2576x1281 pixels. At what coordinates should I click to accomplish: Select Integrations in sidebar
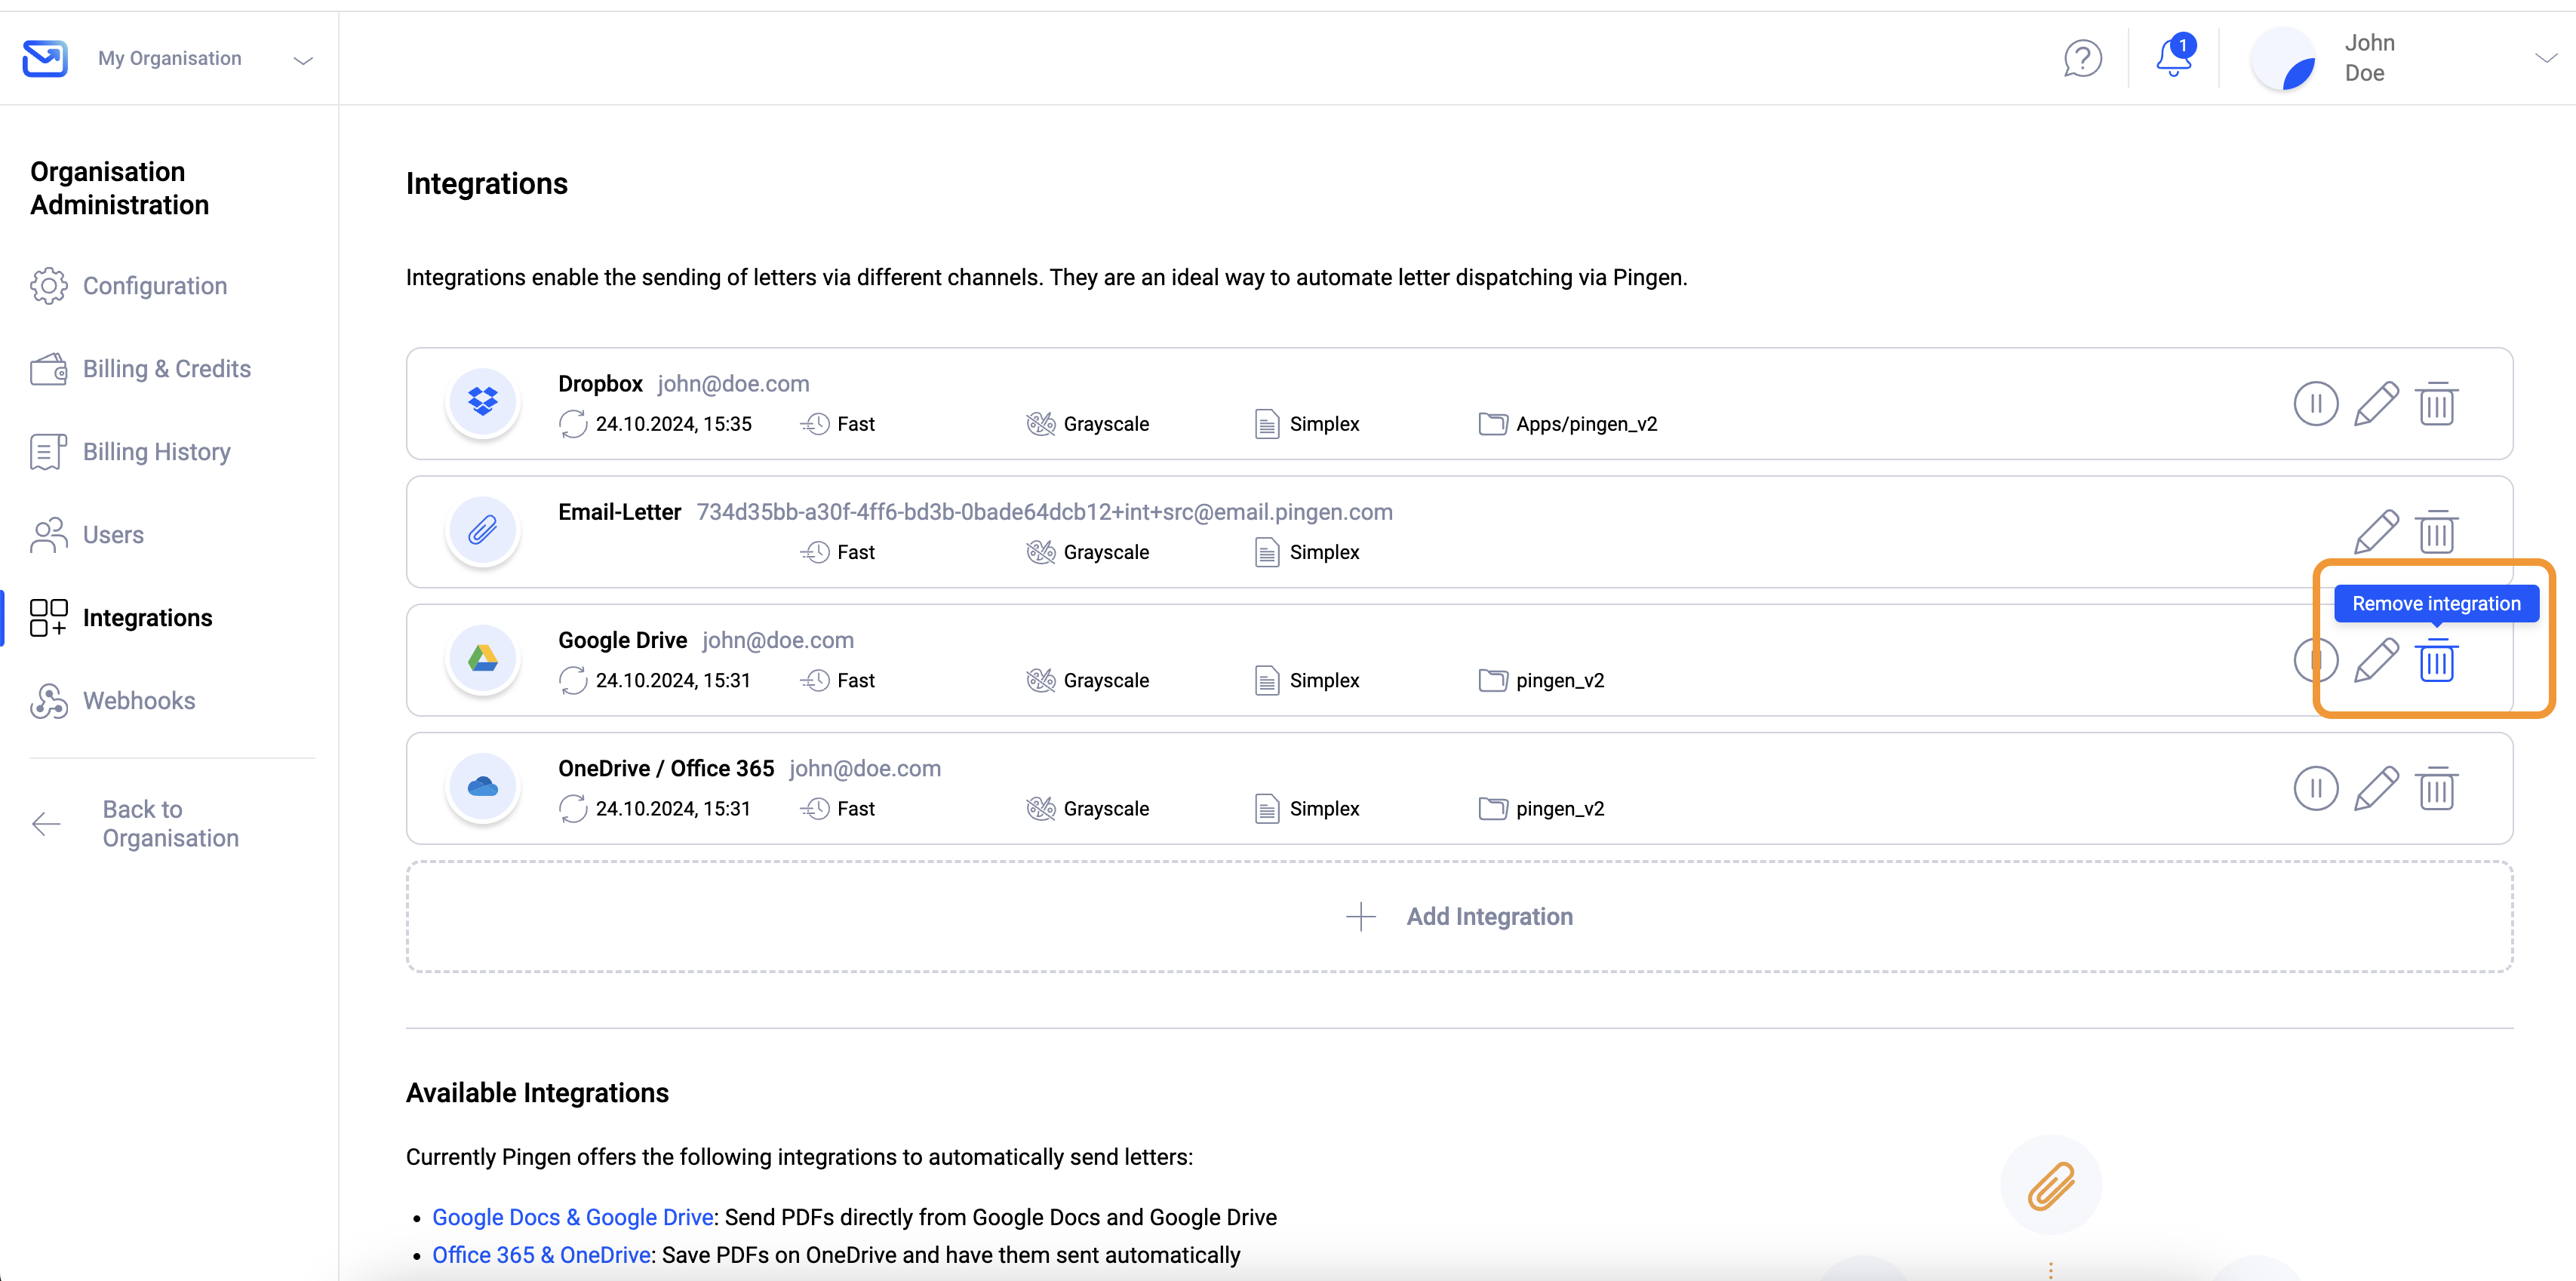coord(121,618)
